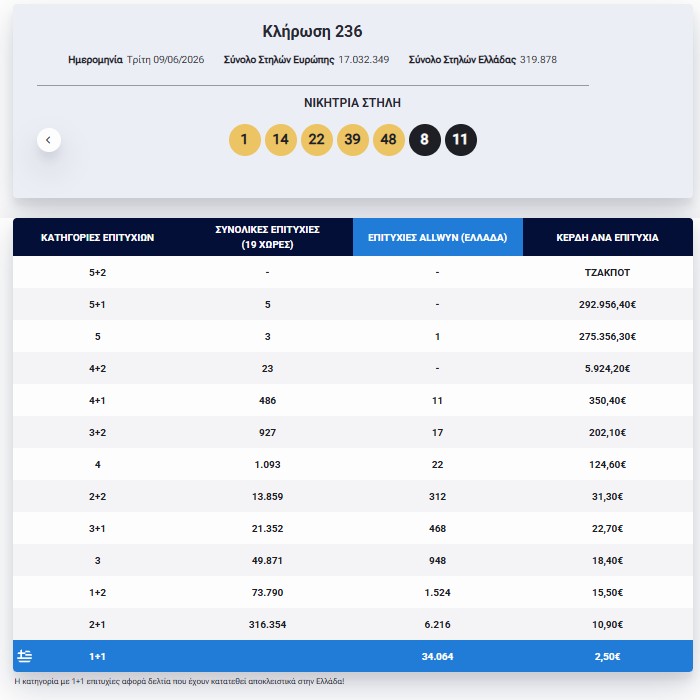Click prize amount 31,30€
This screenshot has width=700, height=700.
coord(607,496)
